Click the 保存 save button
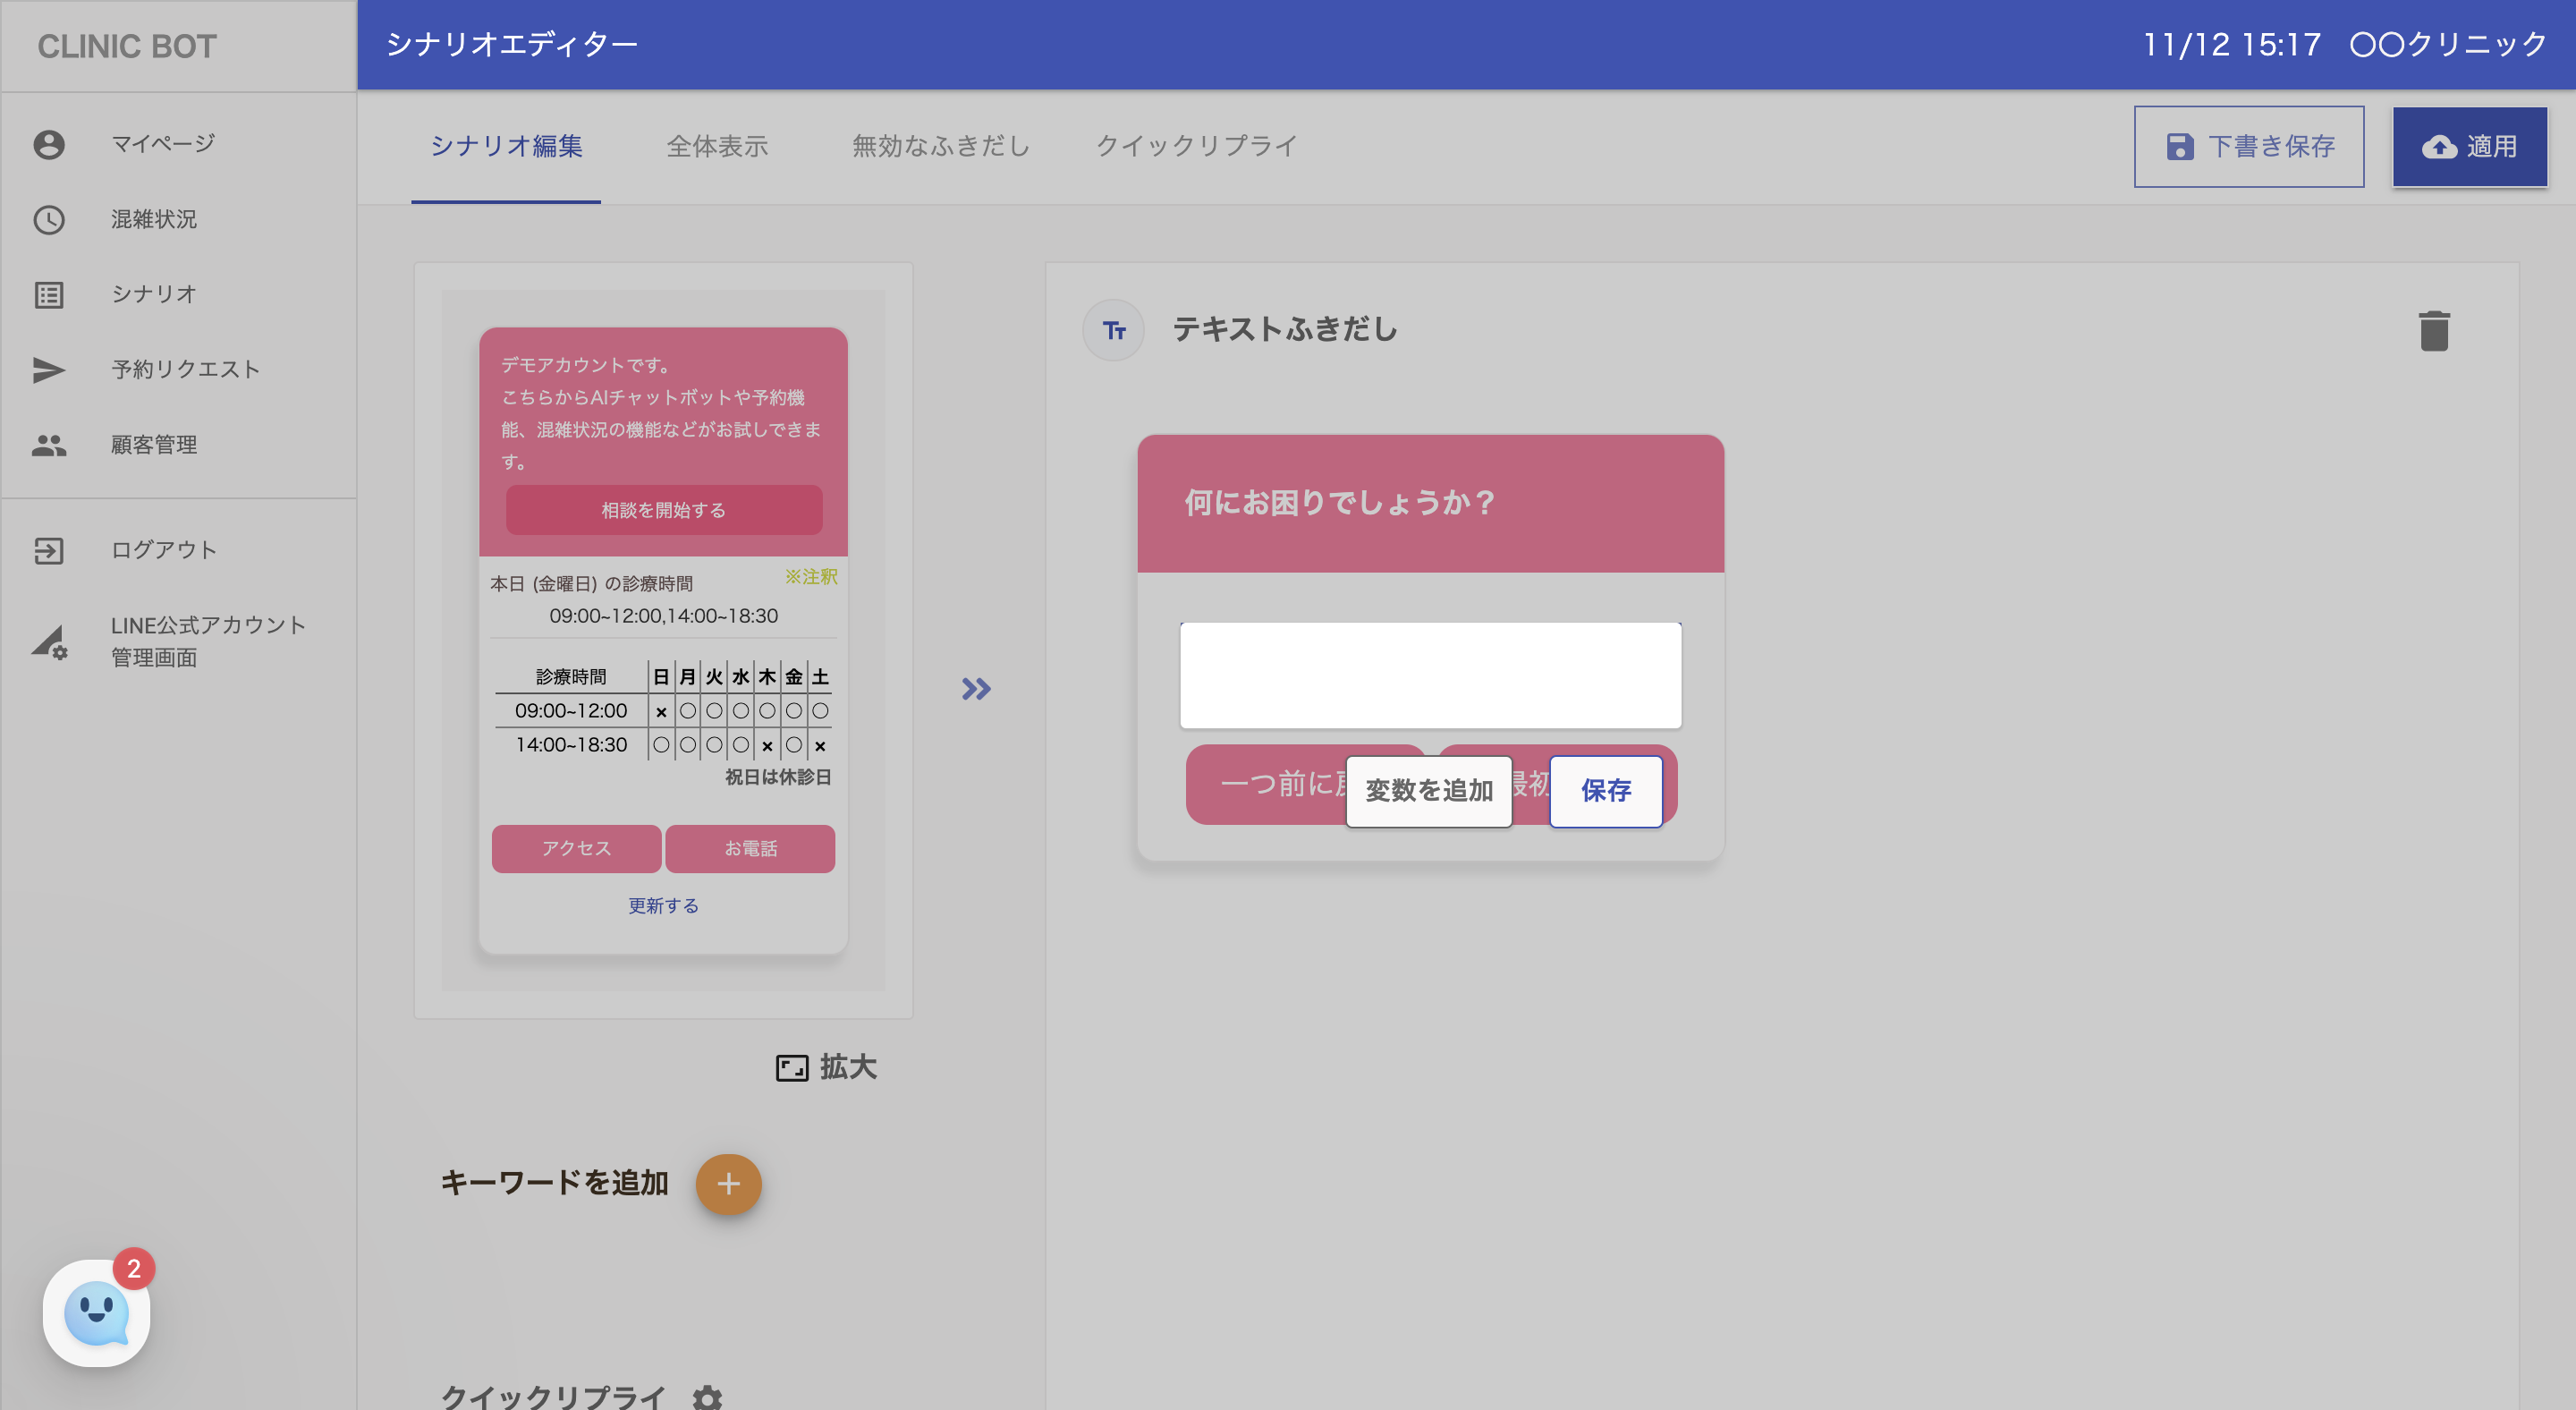The height and width of the screenshot is (1410, 2576). point(1605,790)
